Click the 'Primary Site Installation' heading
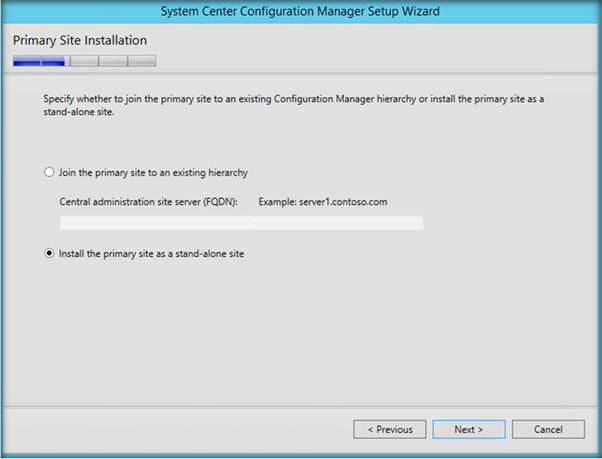602x459 pixels. (x=80, y=40)
